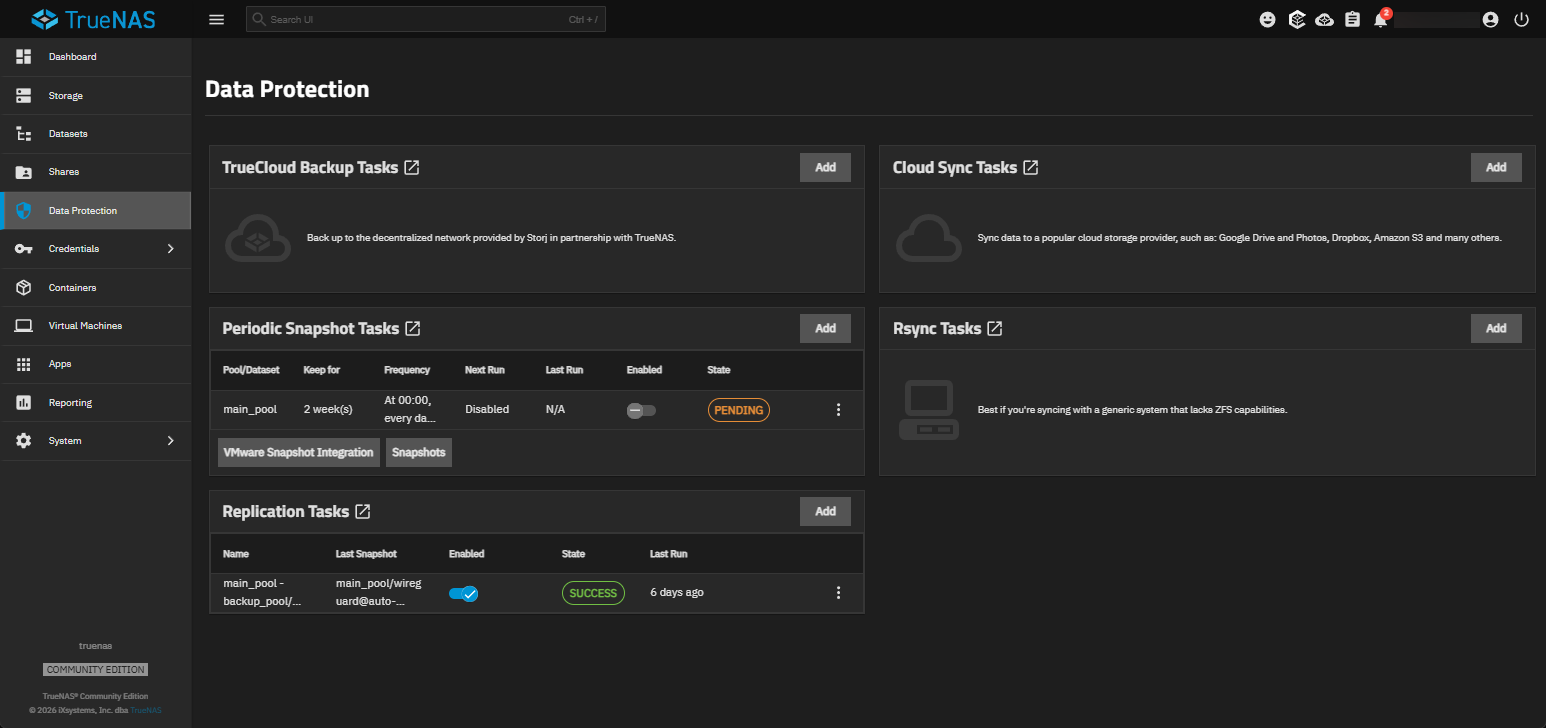
Task: Click the SUCCESS state badge
Action: pos(593,593)
